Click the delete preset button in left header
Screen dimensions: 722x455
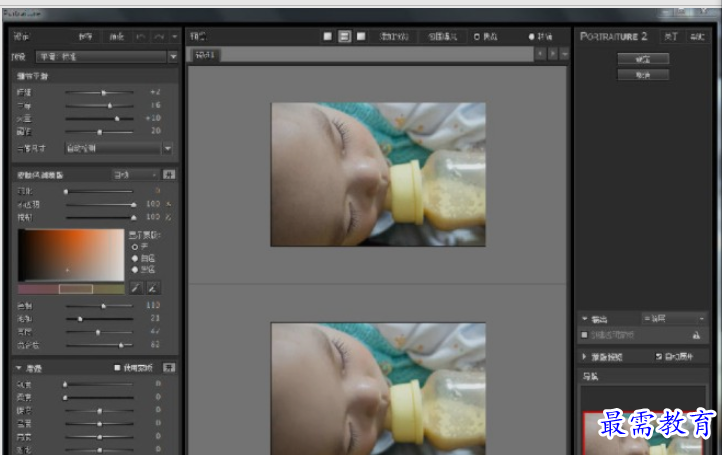[x=116, y=36]
